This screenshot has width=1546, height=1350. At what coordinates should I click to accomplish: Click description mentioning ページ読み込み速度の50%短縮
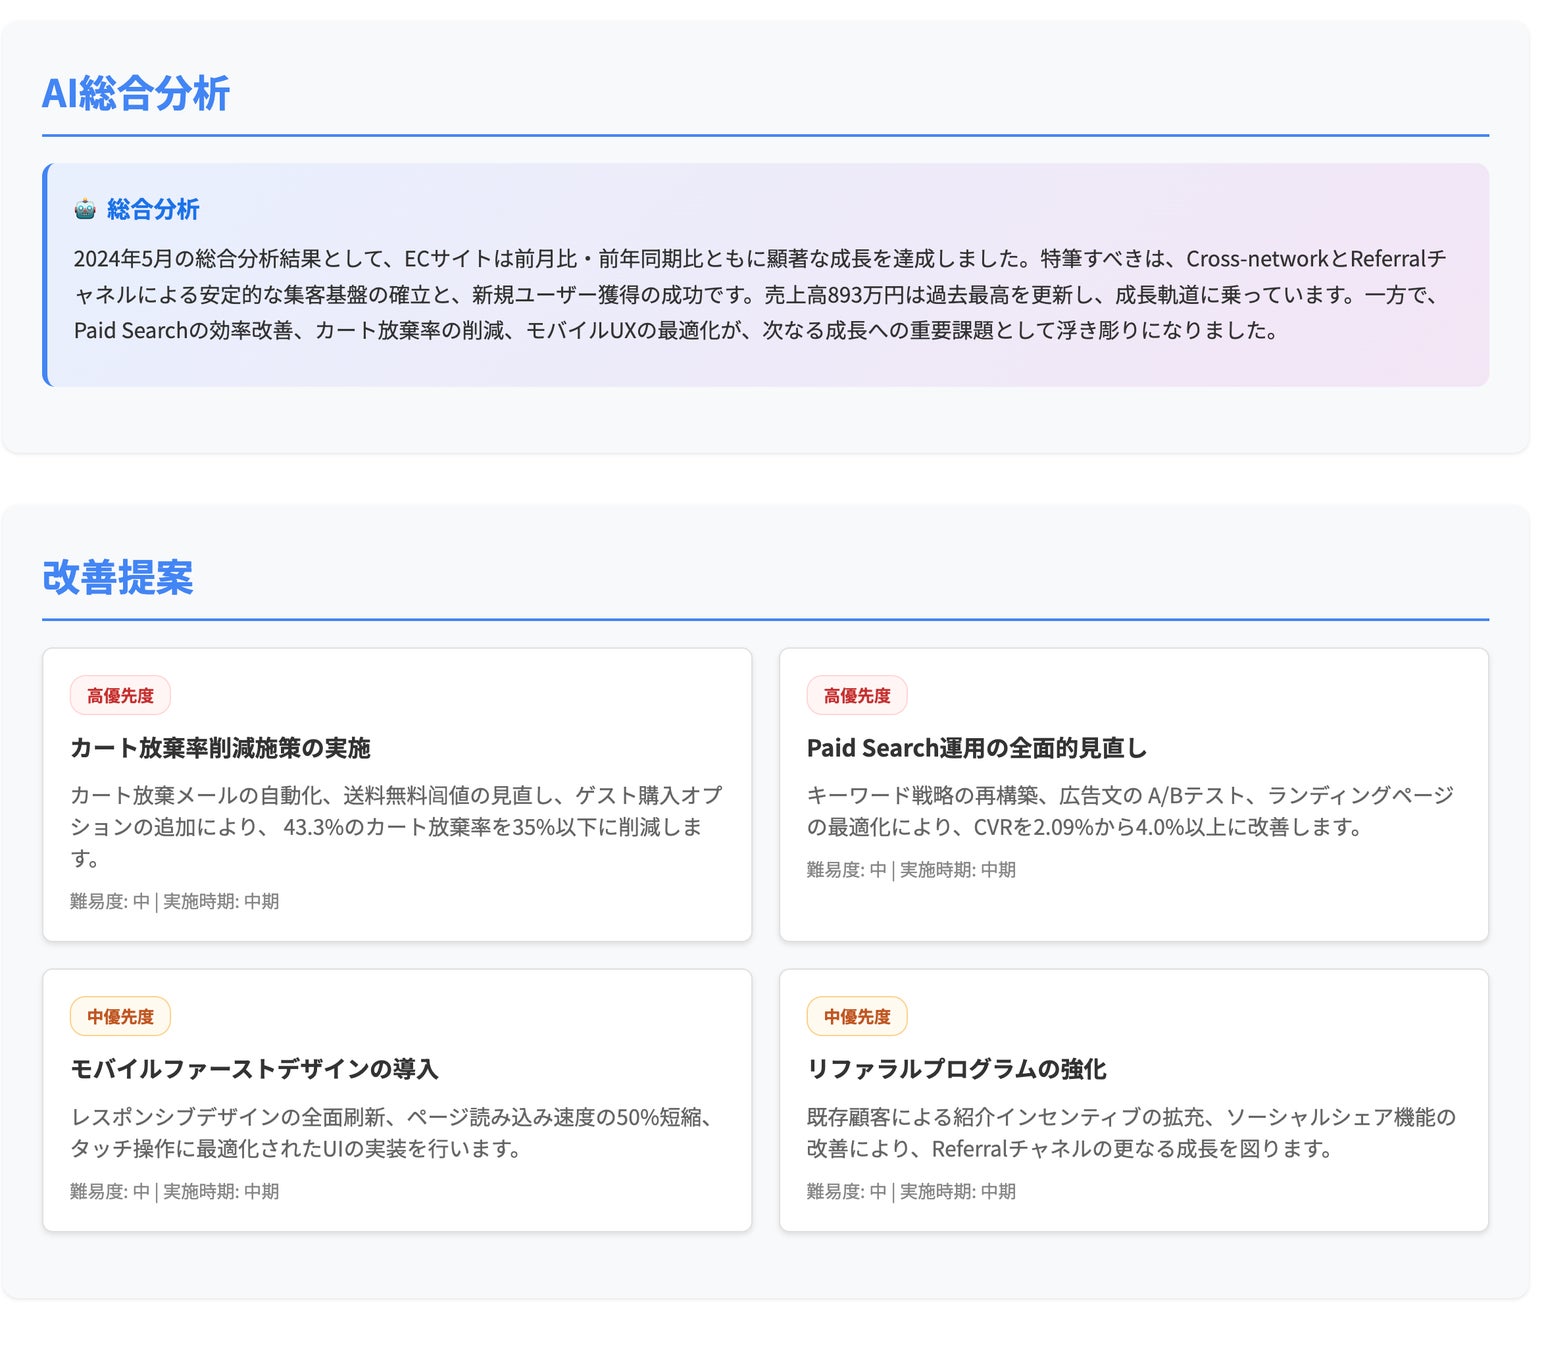click(x=393, y=1132)
